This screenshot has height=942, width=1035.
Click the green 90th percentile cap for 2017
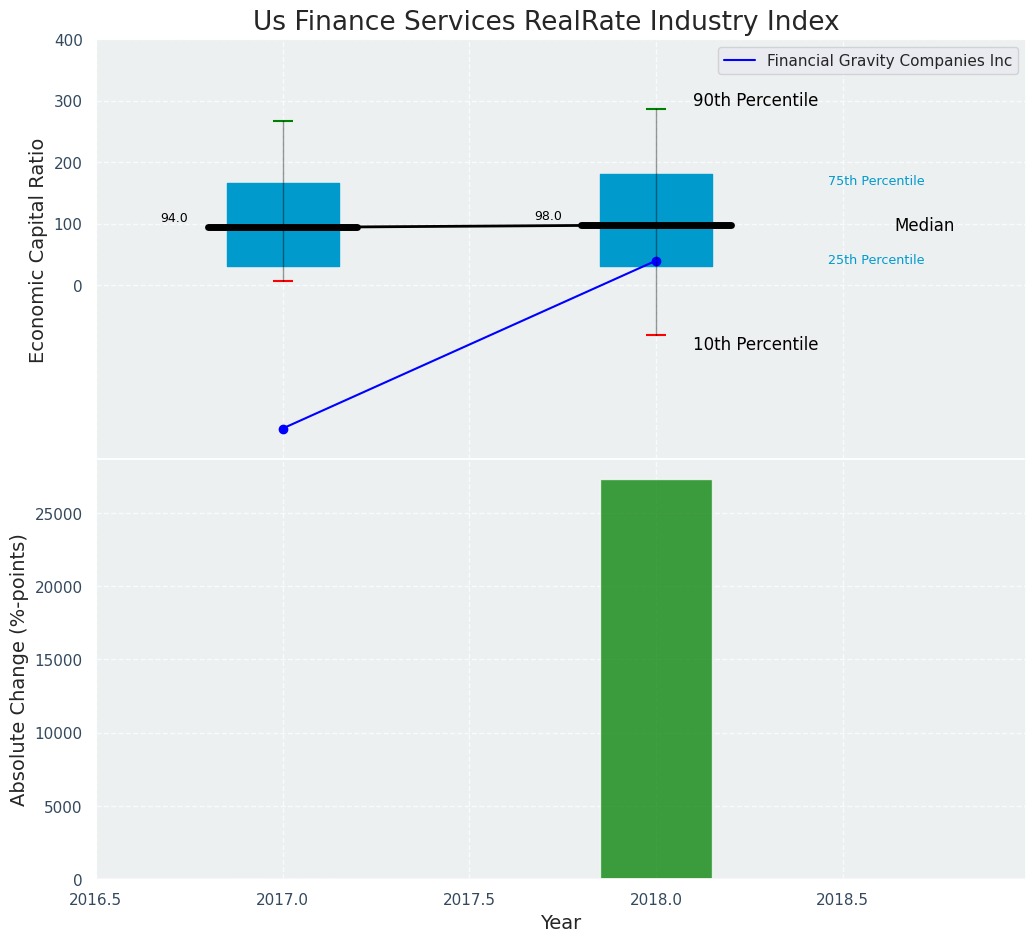[283, 121]
